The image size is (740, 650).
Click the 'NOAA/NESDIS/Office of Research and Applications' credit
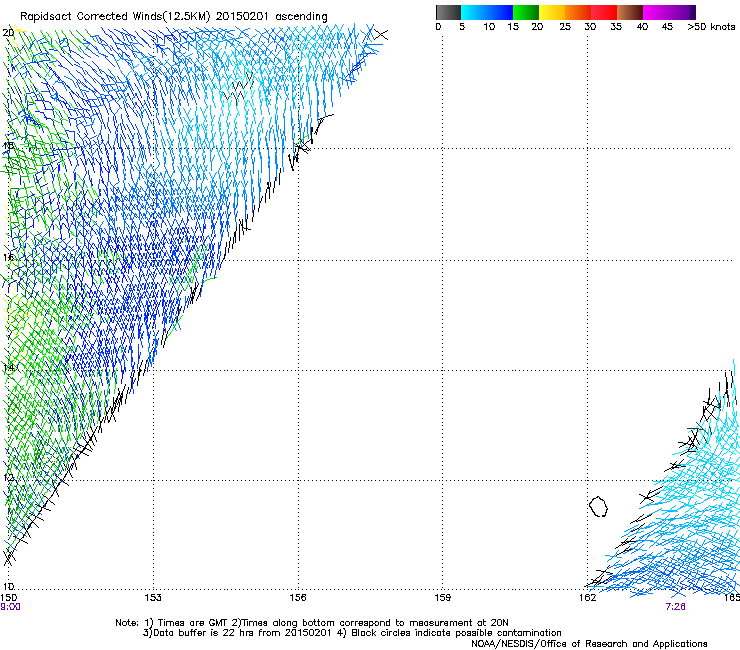pos(589,644)
